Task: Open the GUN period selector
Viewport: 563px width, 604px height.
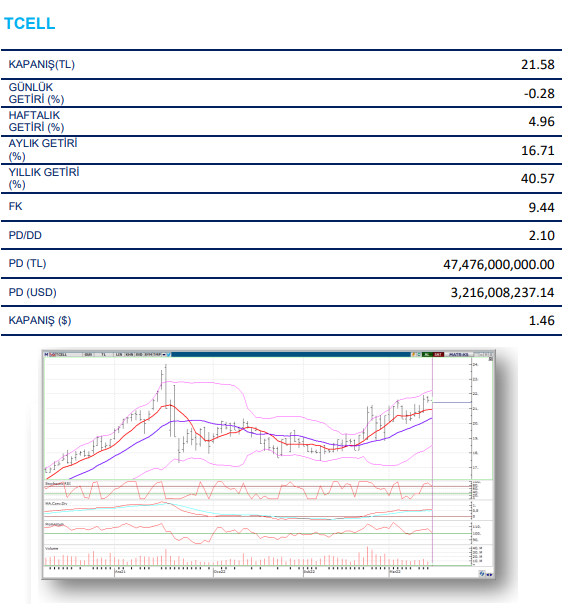Action: point(88,354)
